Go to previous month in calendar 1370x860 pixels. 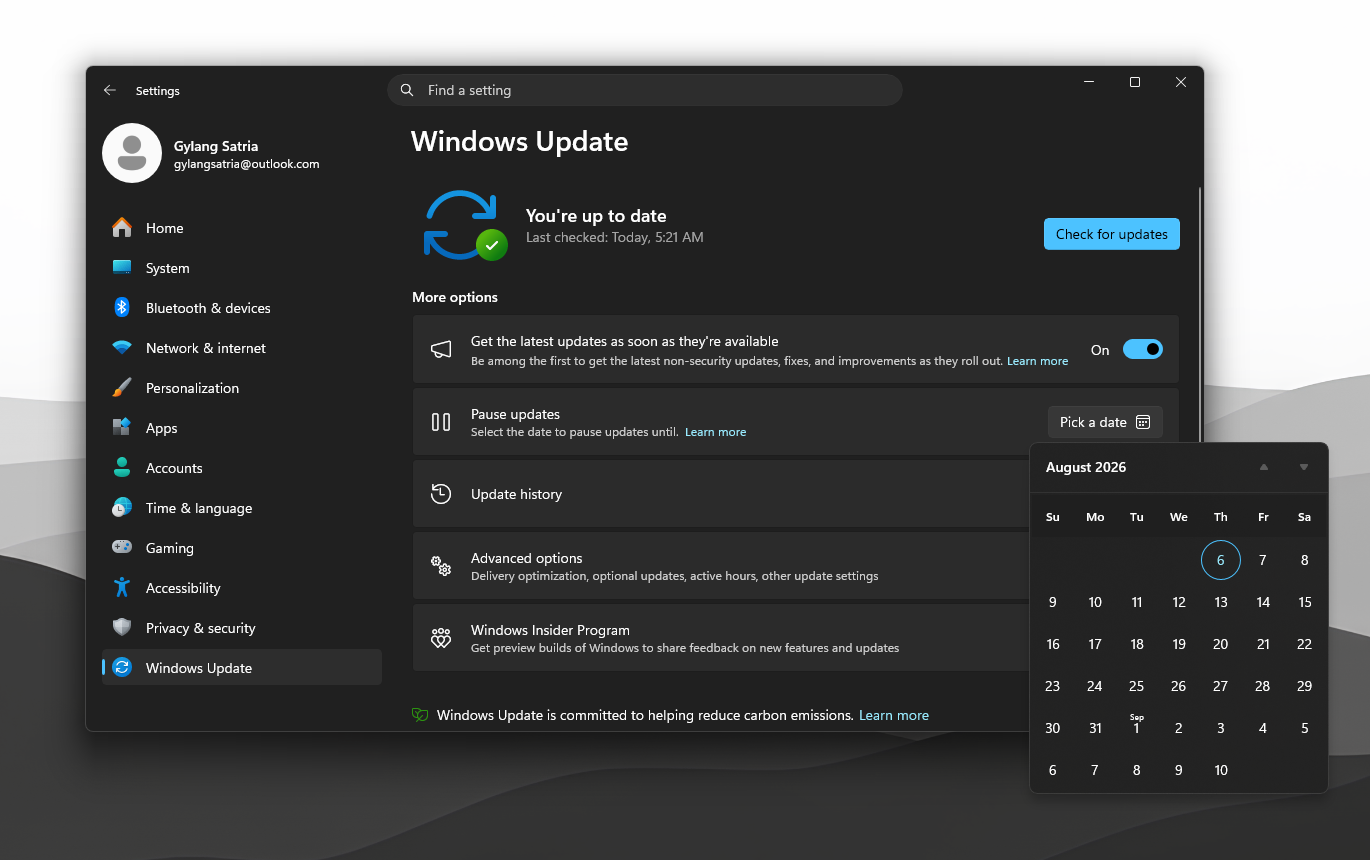click(1264, 467)
